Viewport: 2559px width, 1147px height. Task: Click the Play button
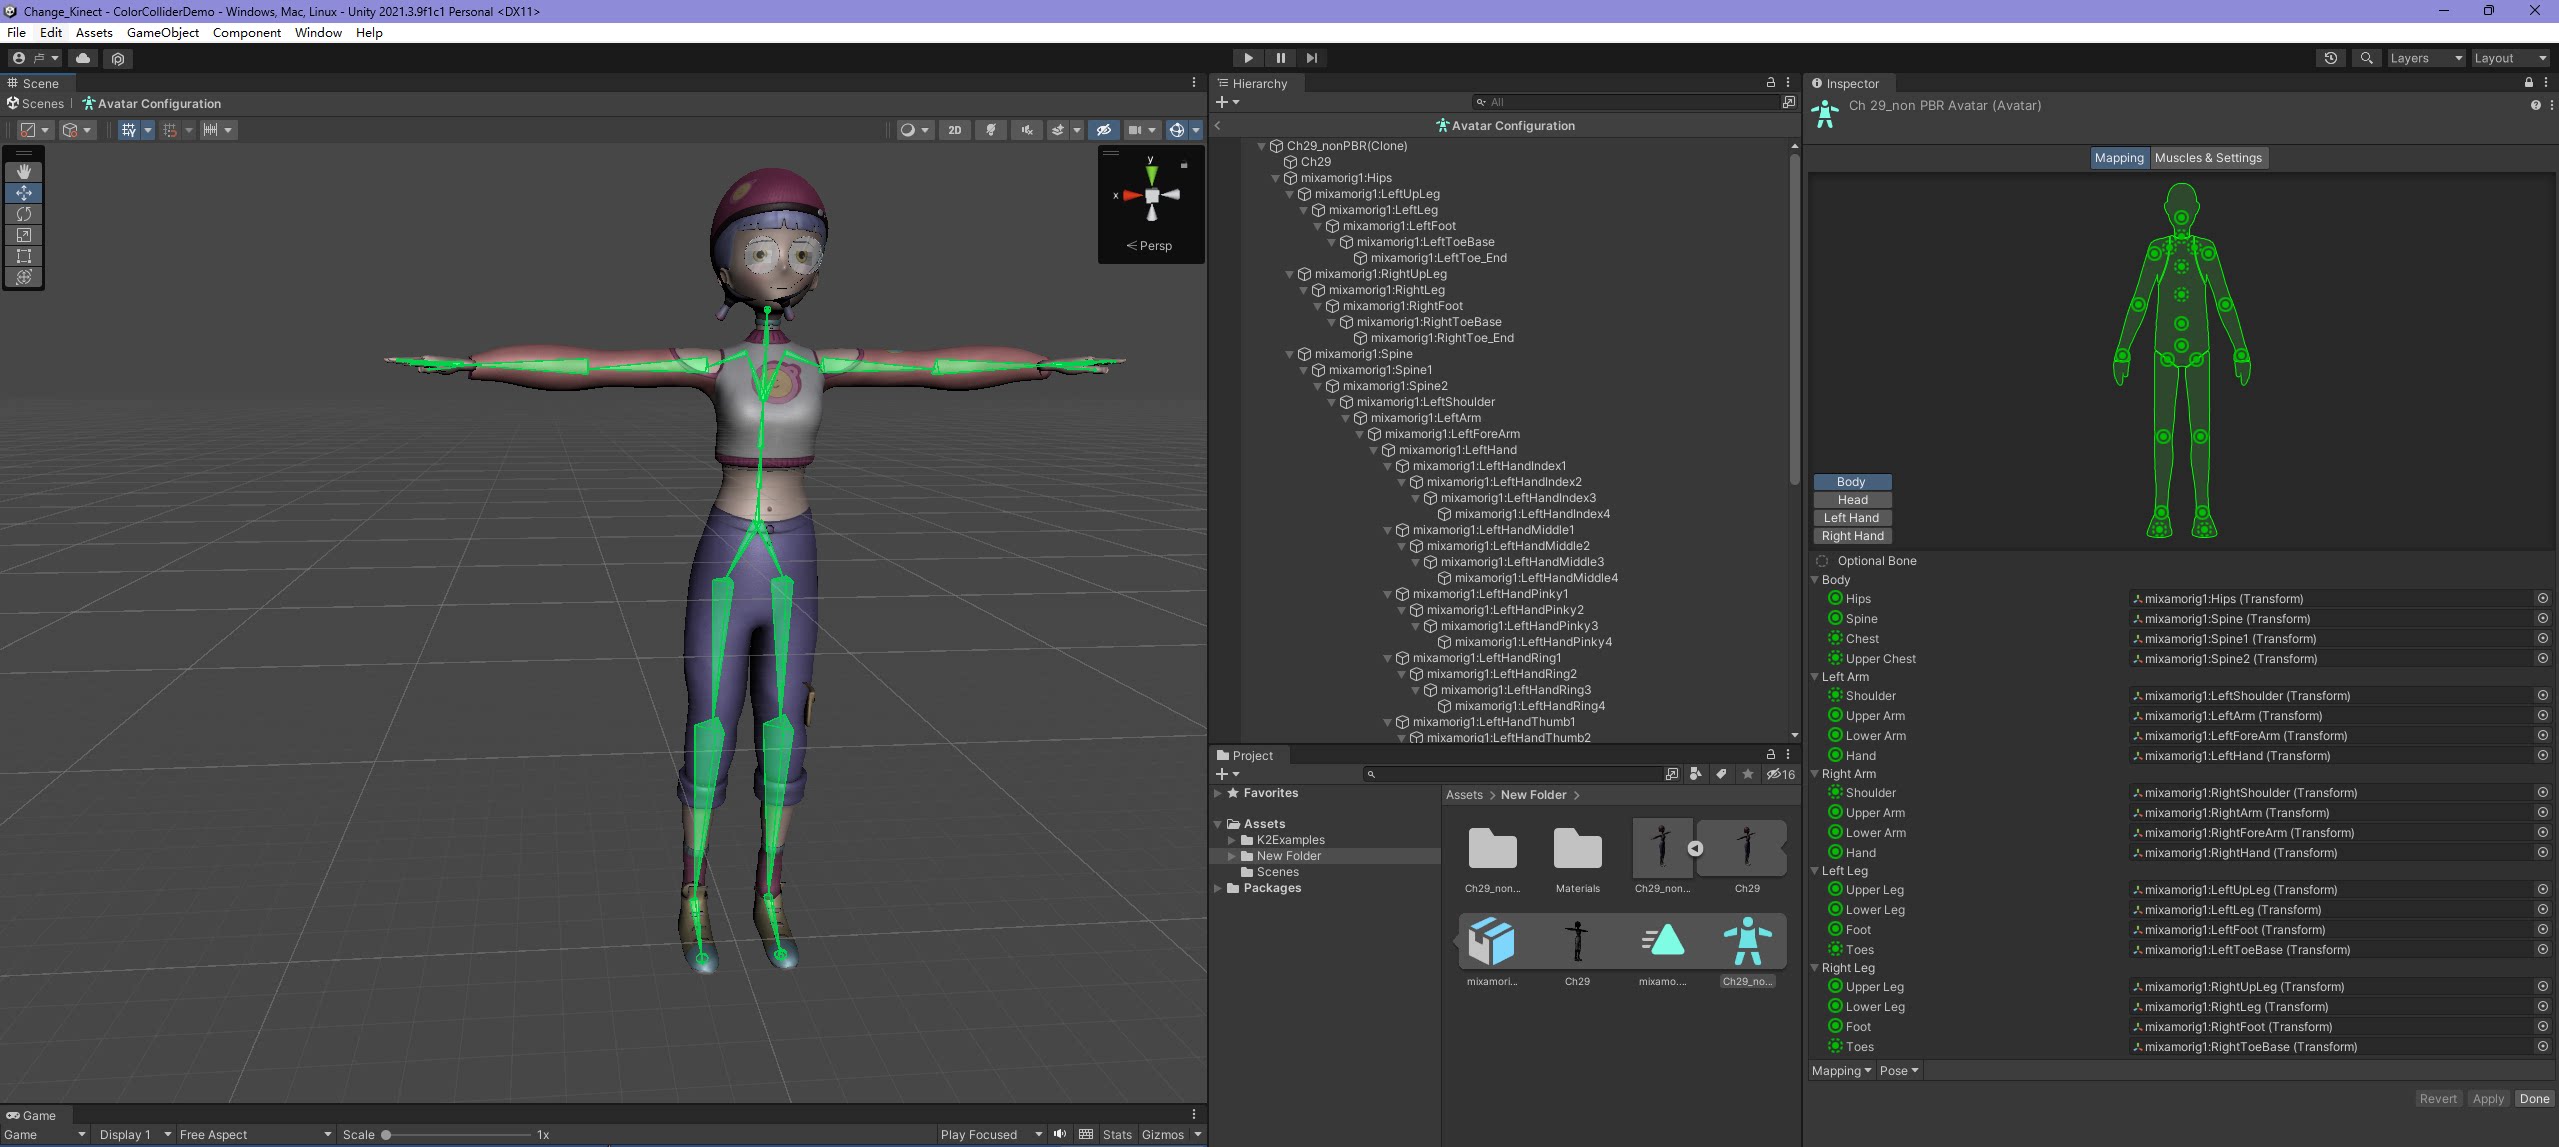(1248, 58)
